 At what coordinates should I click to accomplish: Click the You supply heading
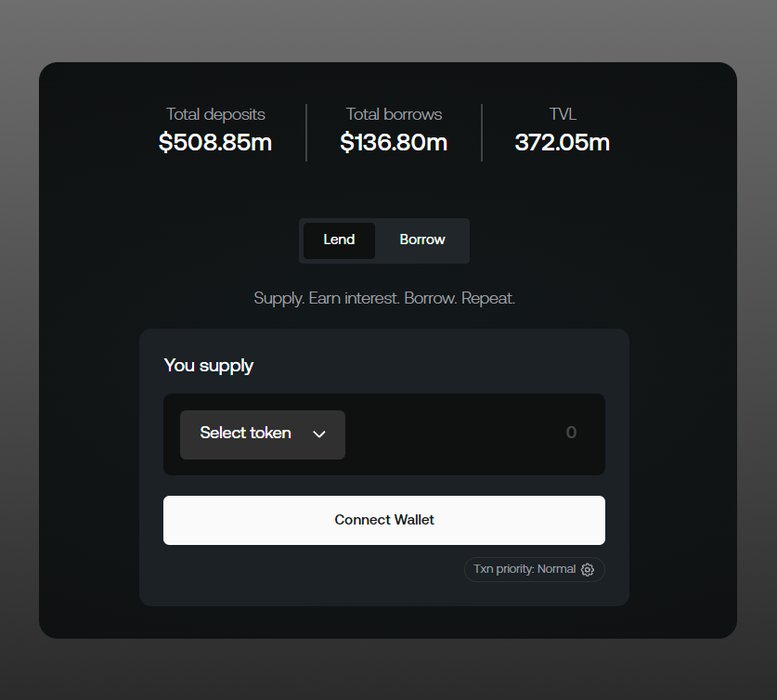[x=209, y=365]
